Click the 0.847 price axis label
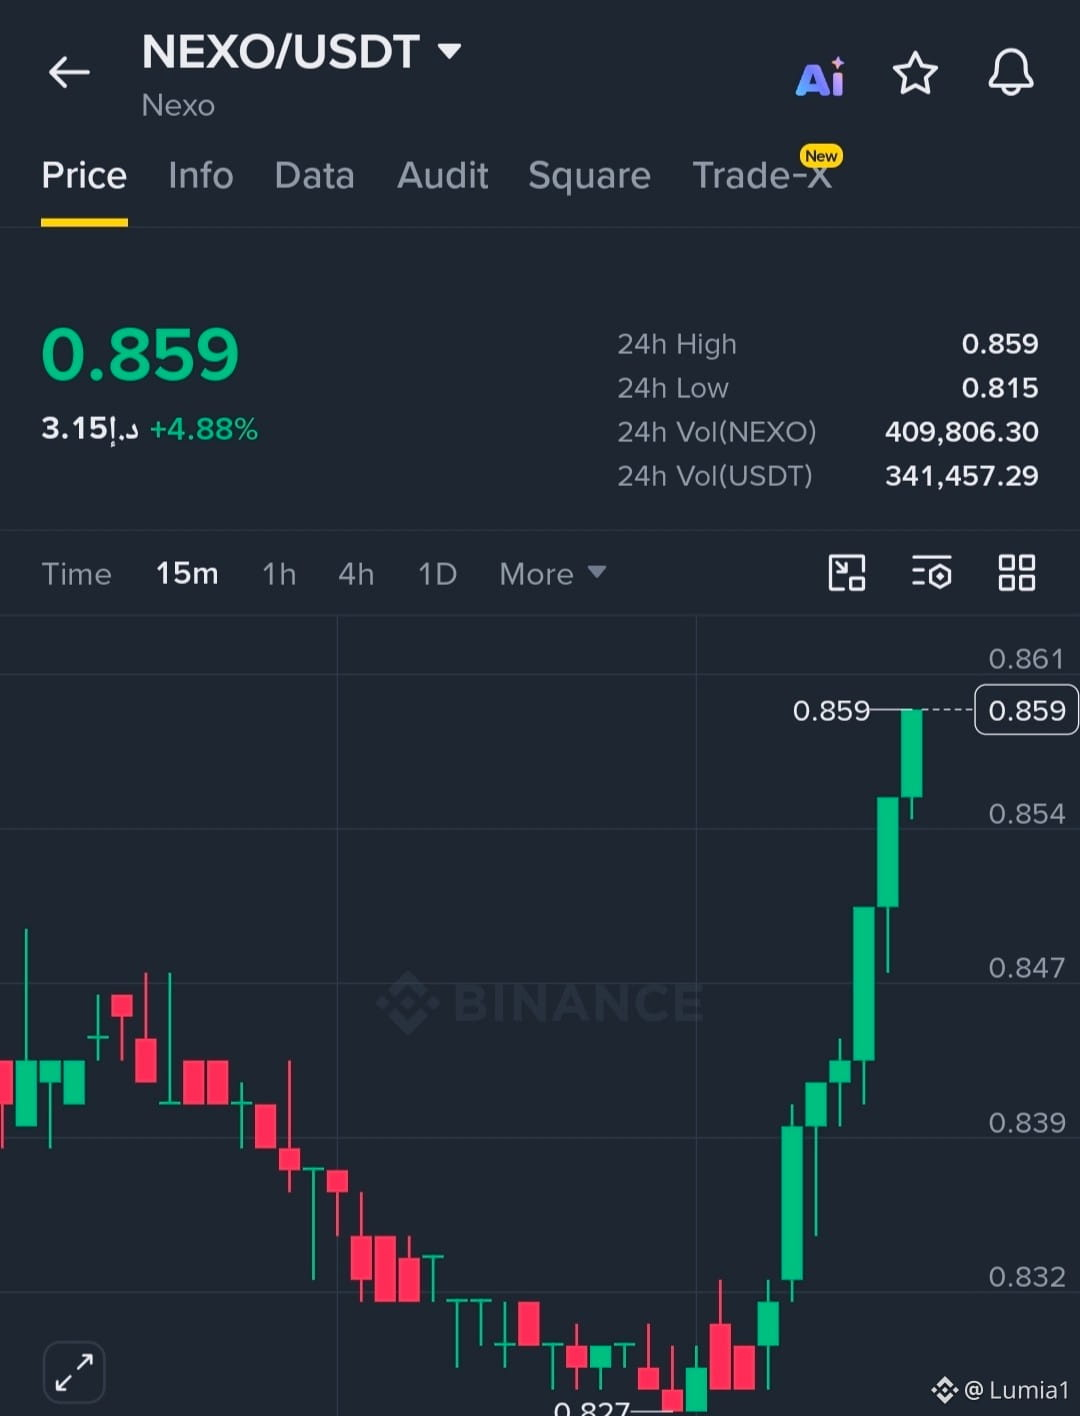1080x1416 pixels. [x=1027, y=968]
